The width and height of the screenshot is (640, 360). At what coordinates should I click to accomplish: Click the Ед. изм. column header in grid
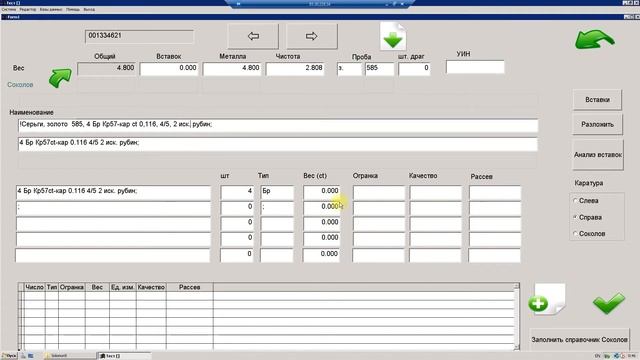[122, 287]
